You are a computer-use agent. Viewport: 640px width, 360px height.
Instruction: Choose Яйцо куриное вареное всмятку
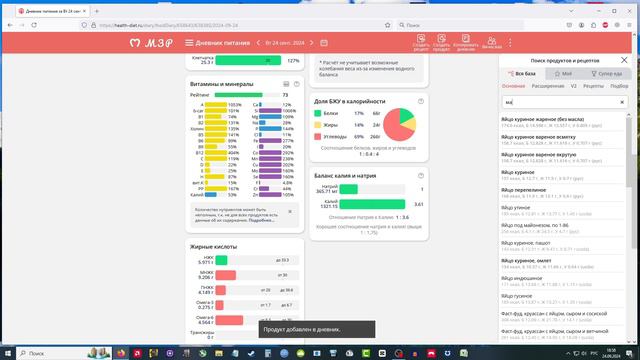562,140
